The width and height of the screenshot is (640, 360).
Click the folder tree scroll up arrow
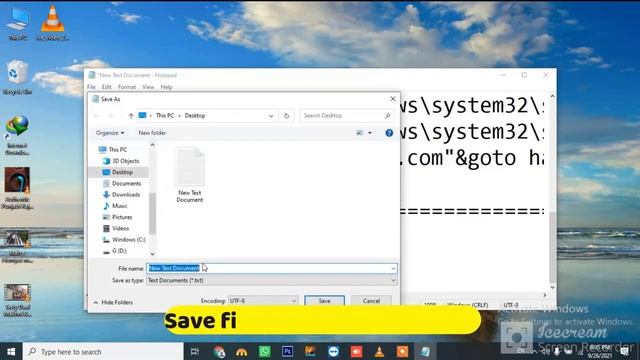click(153, 145)
